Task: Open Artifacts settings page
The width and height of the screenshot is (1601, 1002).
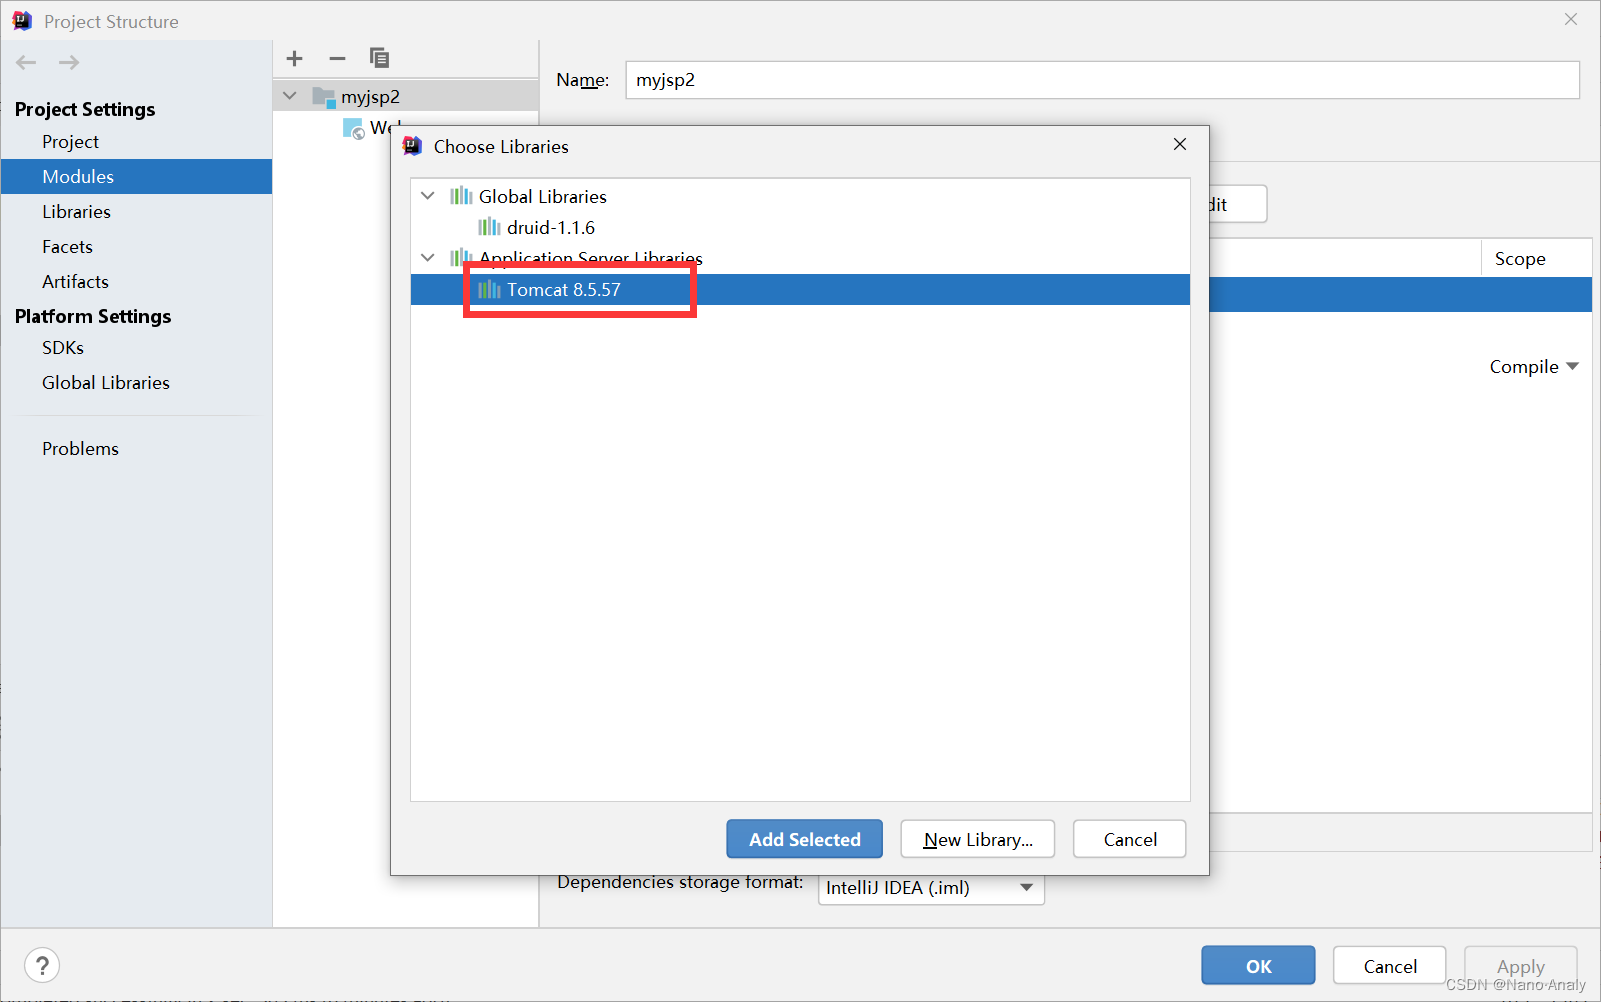Action: (75, 281)
